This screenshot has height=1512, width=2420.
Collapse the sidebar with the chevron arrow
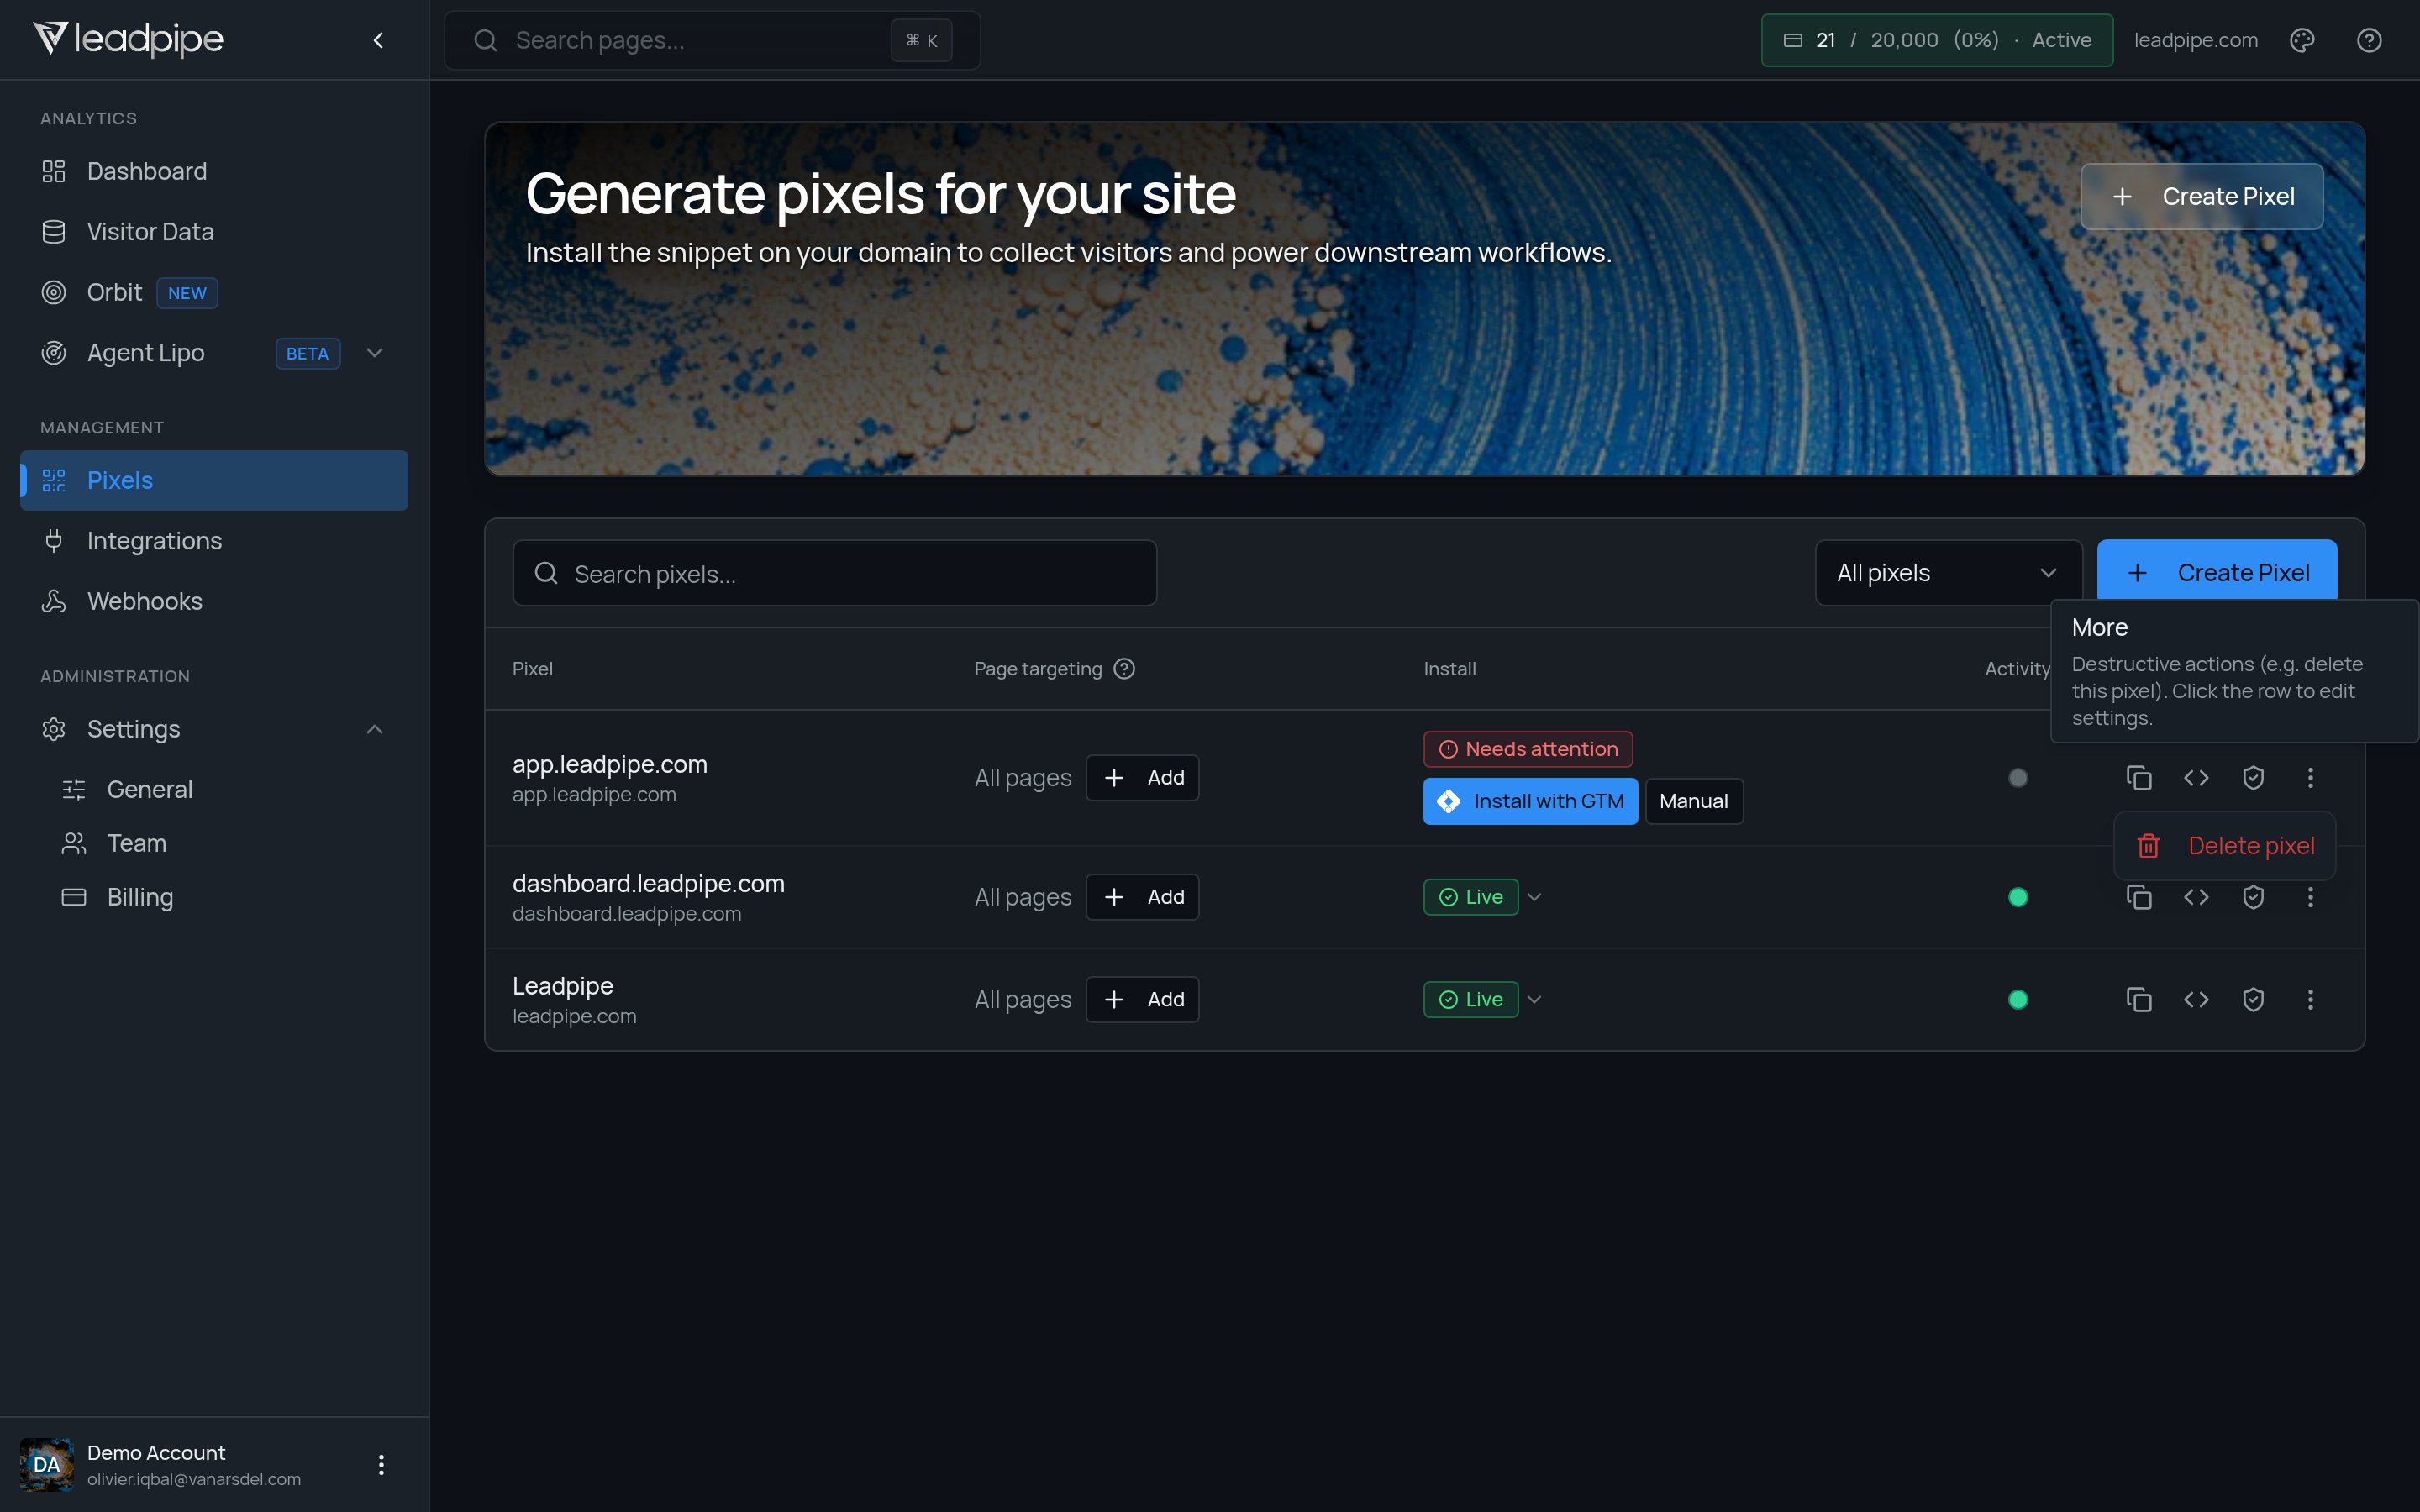[378, 40]
